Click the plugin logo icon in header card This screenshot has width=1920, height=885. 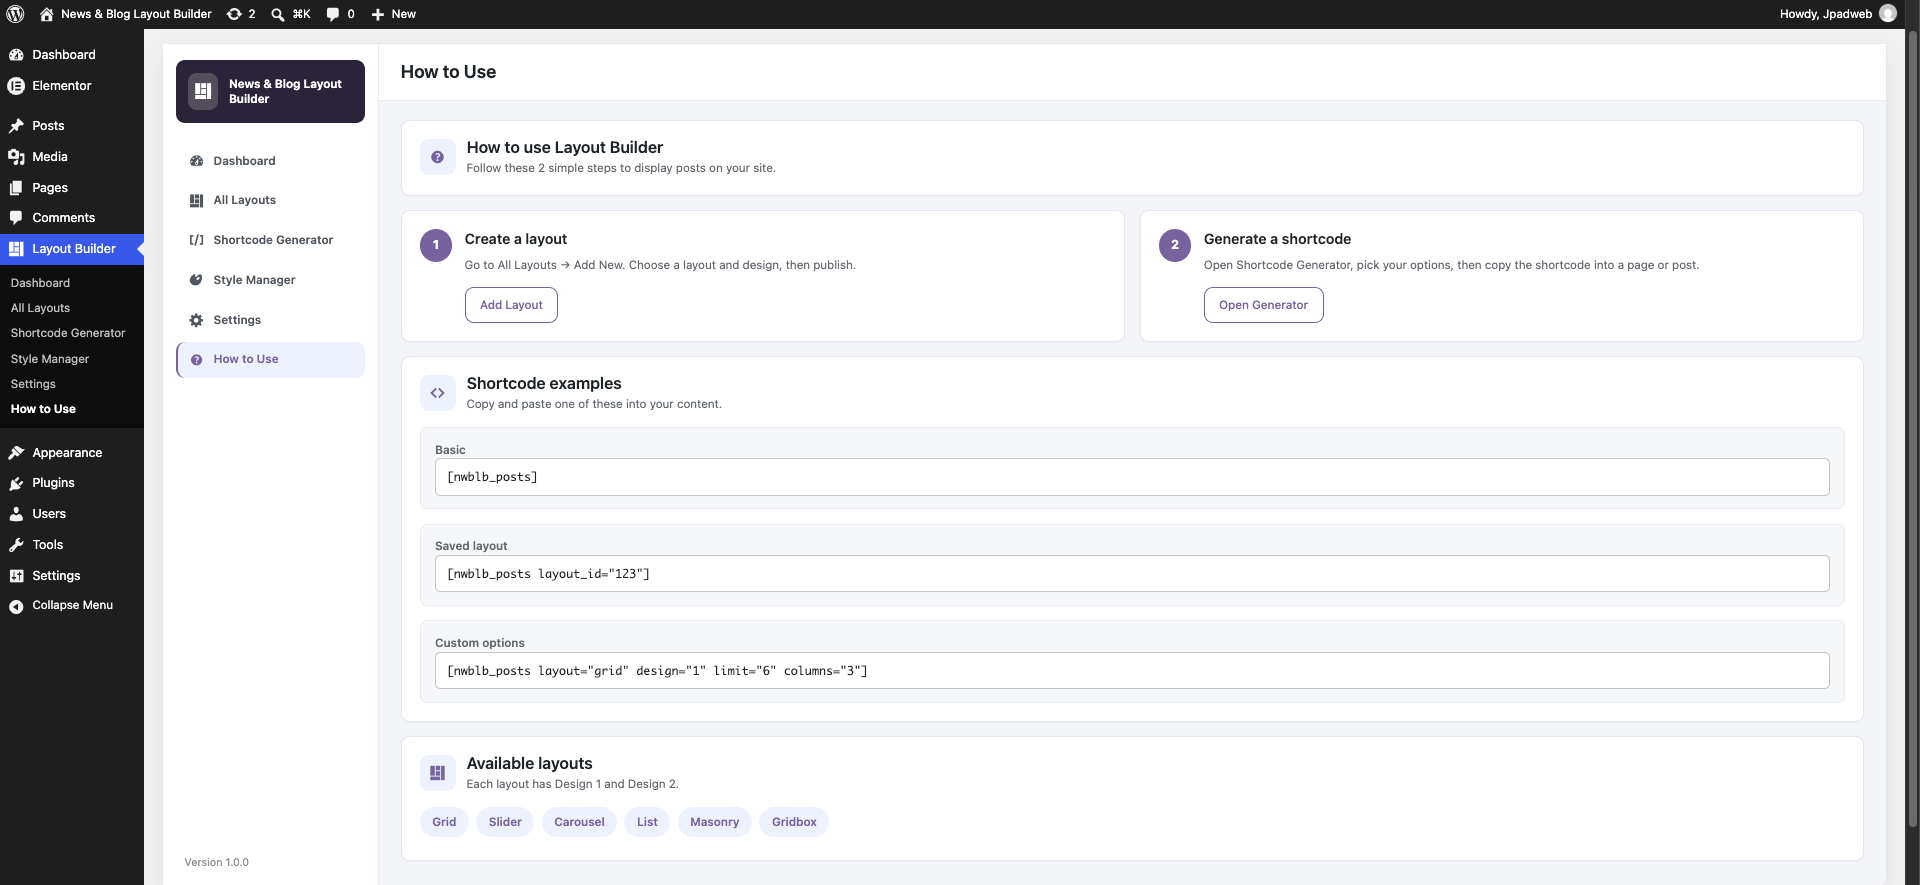pos(203,91)
